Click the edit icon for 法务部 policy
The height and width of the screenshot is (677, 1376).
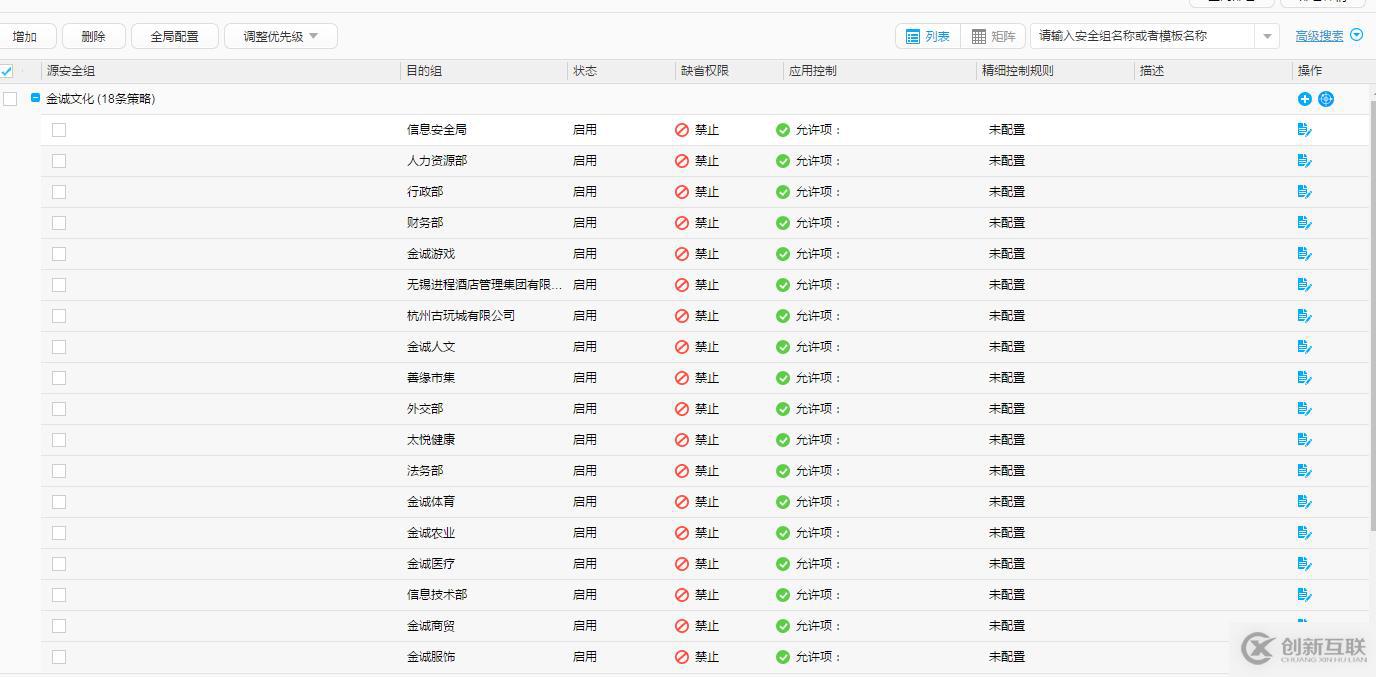tap(1304, 470)
